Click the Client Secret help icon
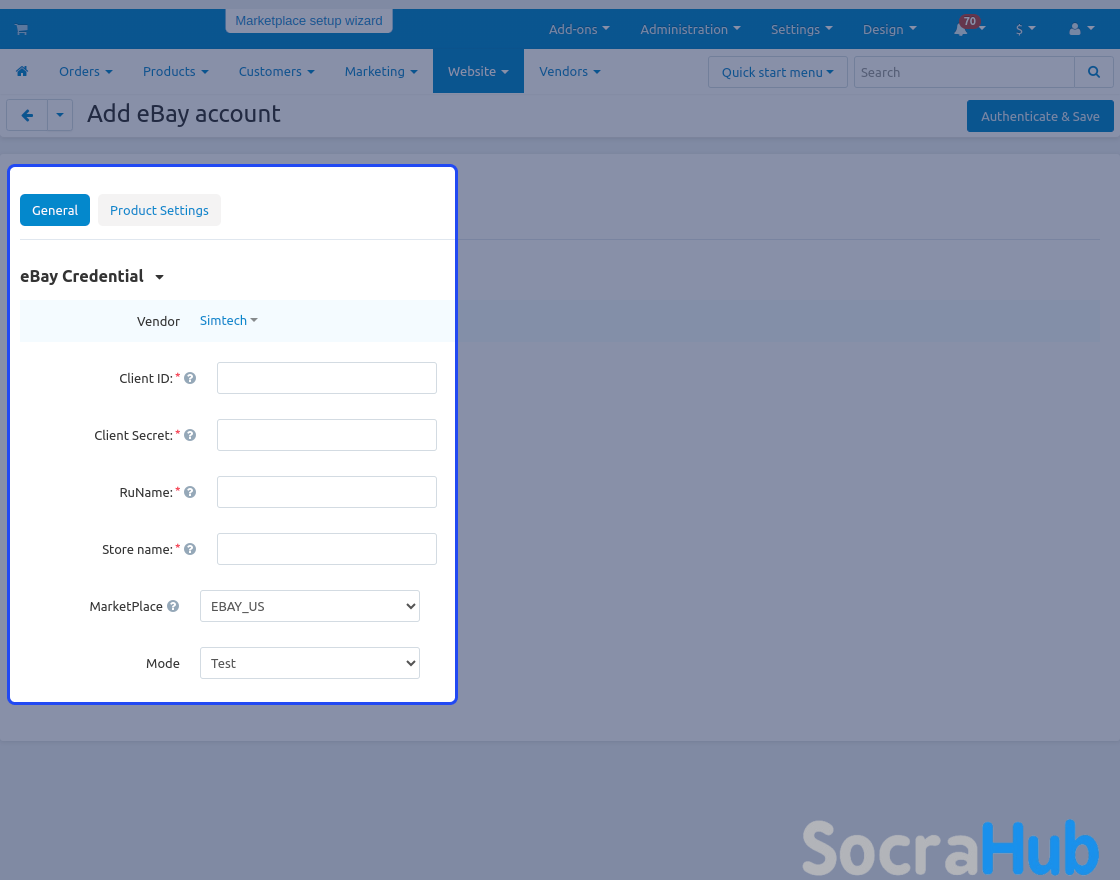Screen dimensions: 1120x880 (x=190, y=435)
